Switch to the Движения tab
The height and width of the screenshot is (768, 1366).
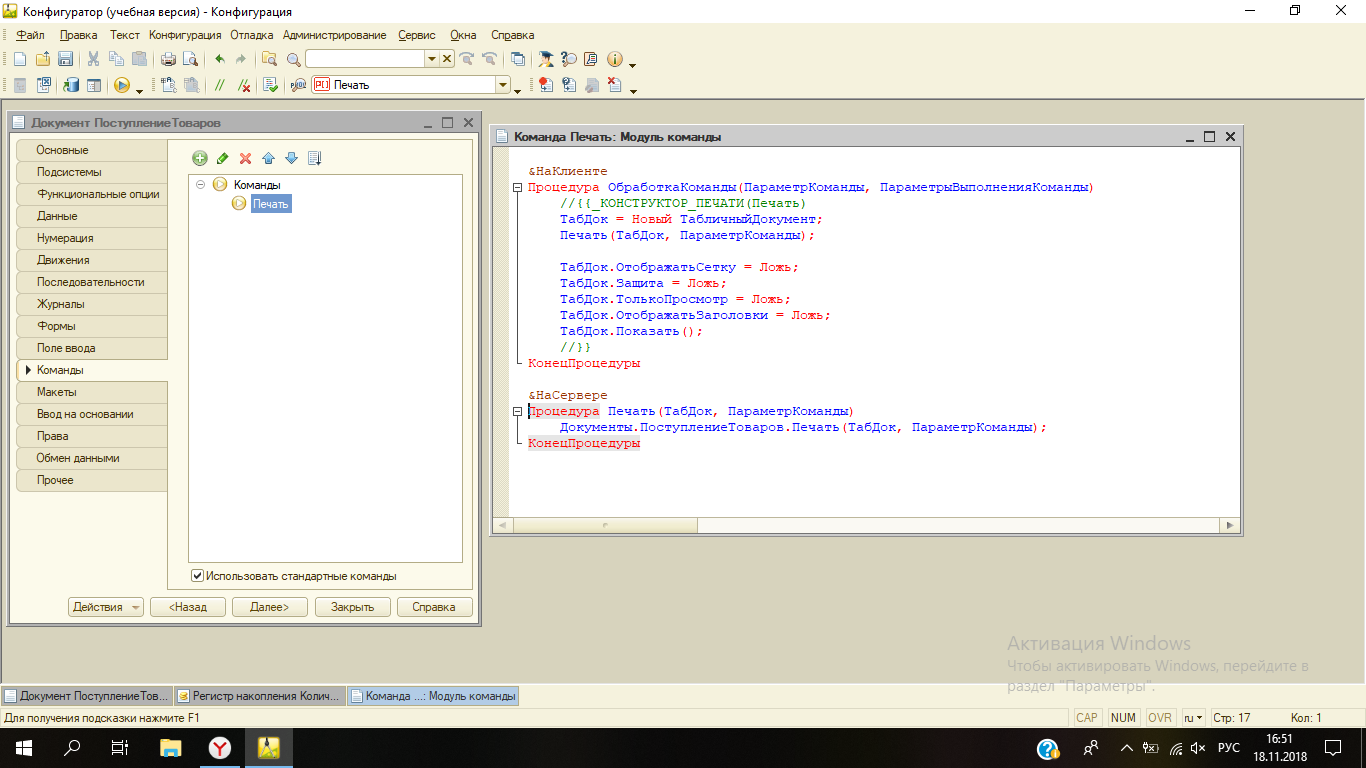[92, 260]
